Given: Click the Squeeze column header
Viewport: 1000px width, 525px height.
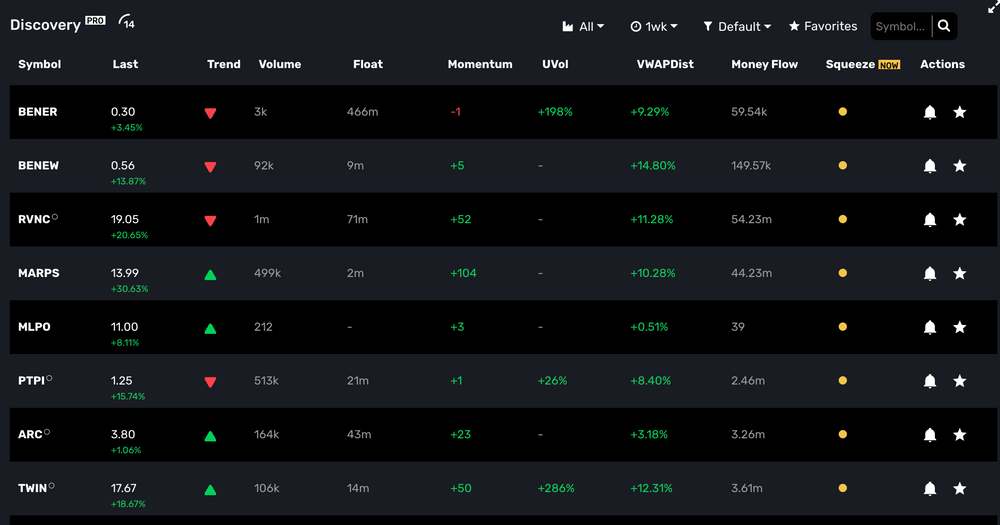Looking at the screenshot, I should click(x=850, y=64).
